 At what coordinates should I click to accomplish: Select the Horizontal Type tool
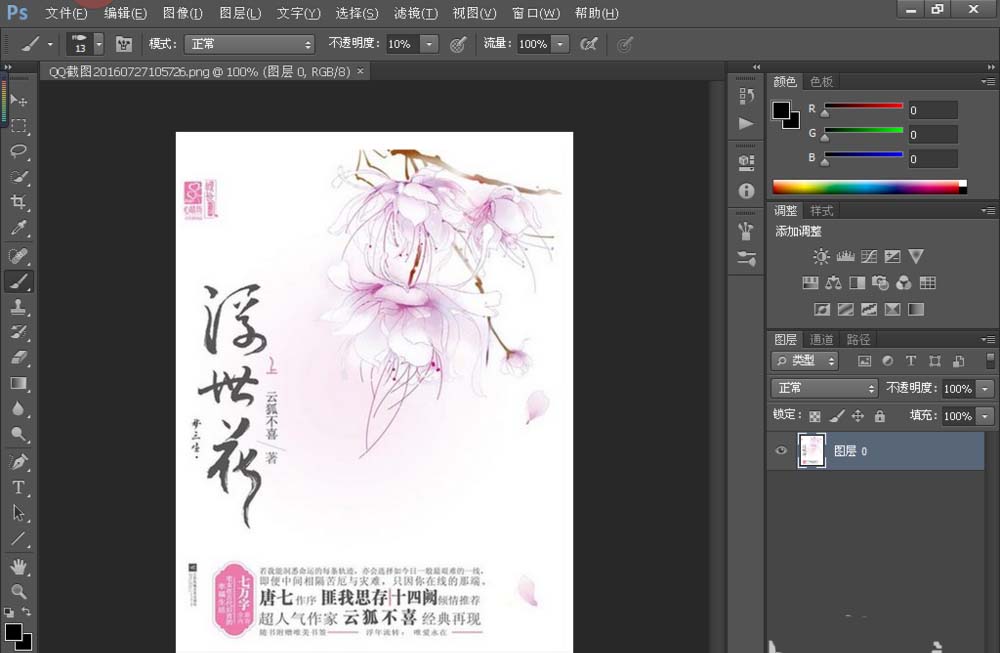coord(18,487)
